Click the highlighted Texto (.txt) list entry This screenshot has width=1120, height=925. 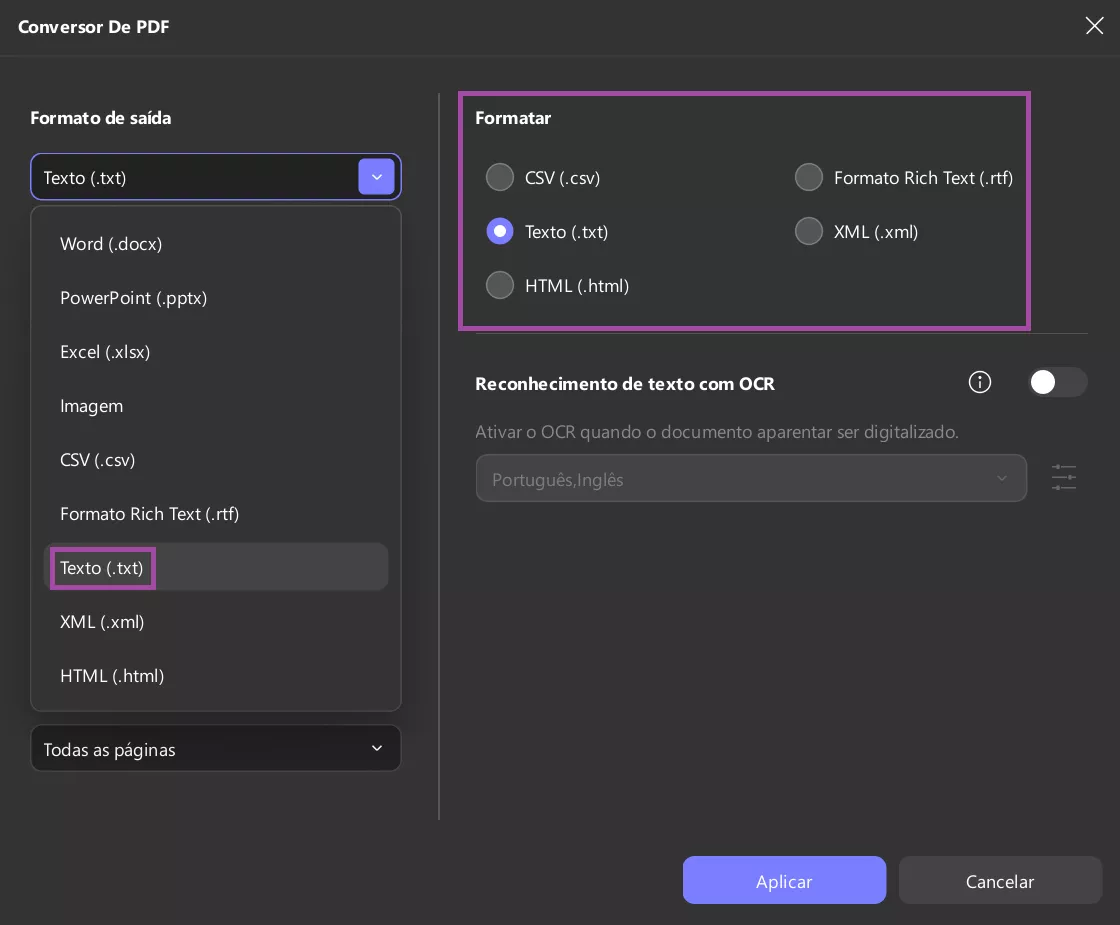click(102, 567)
